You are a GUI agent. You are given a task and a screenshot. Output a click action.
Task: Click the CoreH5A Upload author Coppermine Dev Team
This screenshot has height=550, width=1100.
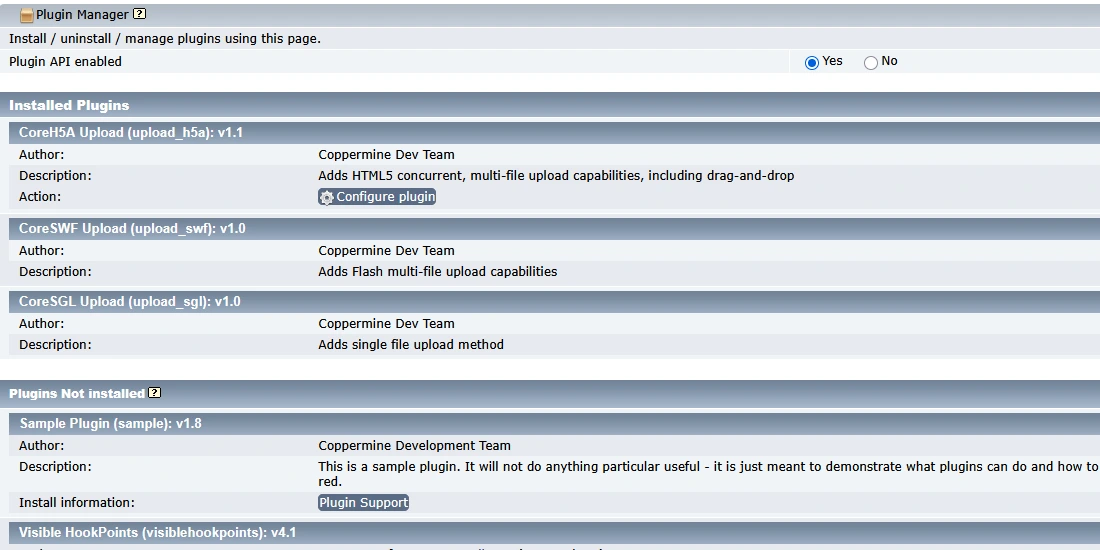(x=386, y=155)
